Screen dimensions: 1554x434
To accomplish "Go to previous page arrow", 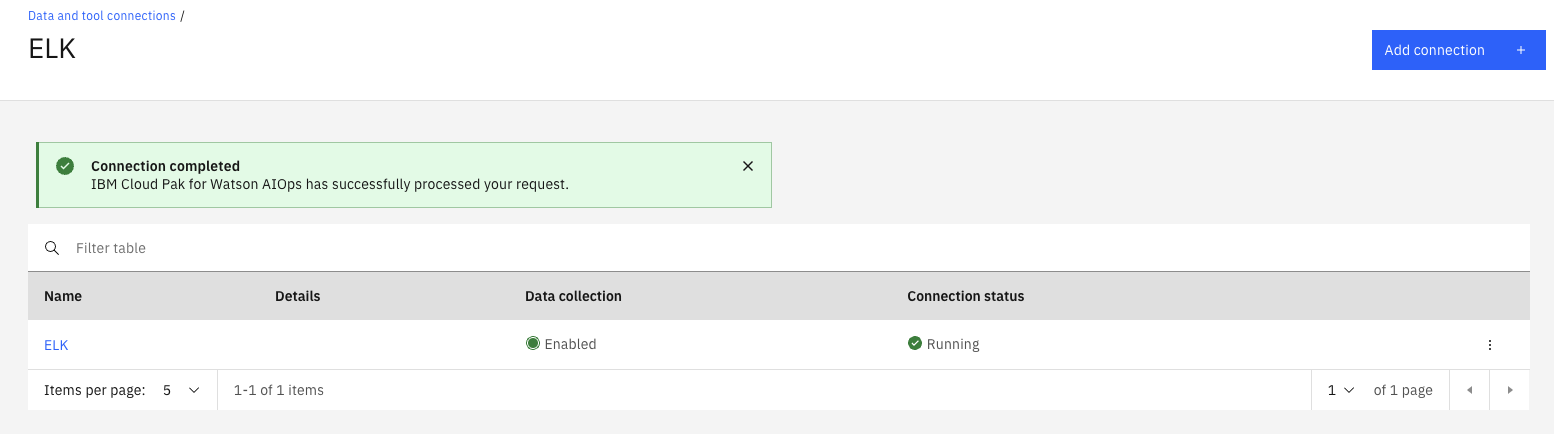I will (x=1469, y=390).
